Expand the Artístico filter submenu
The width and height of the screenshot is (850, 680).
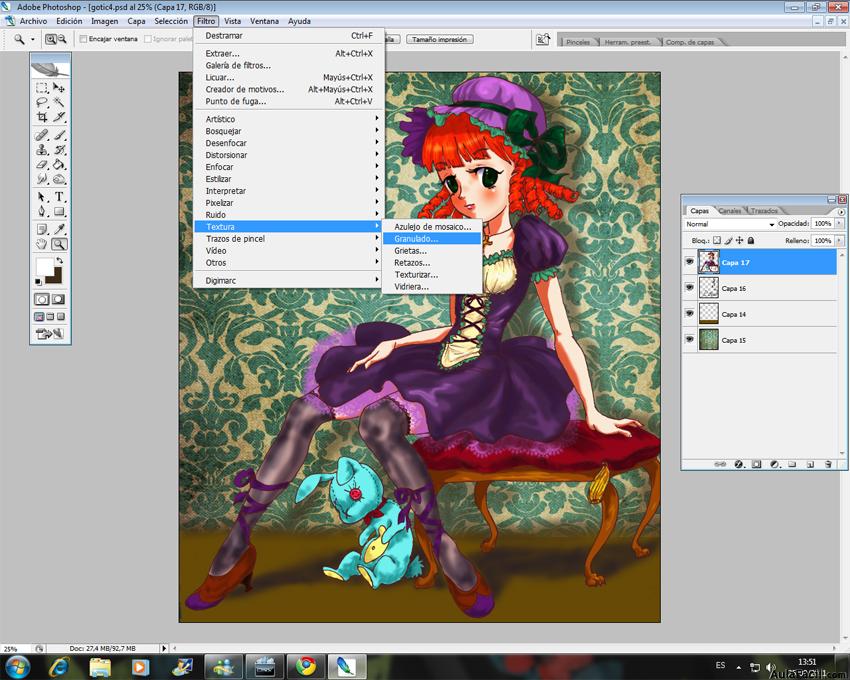point(289,119)
